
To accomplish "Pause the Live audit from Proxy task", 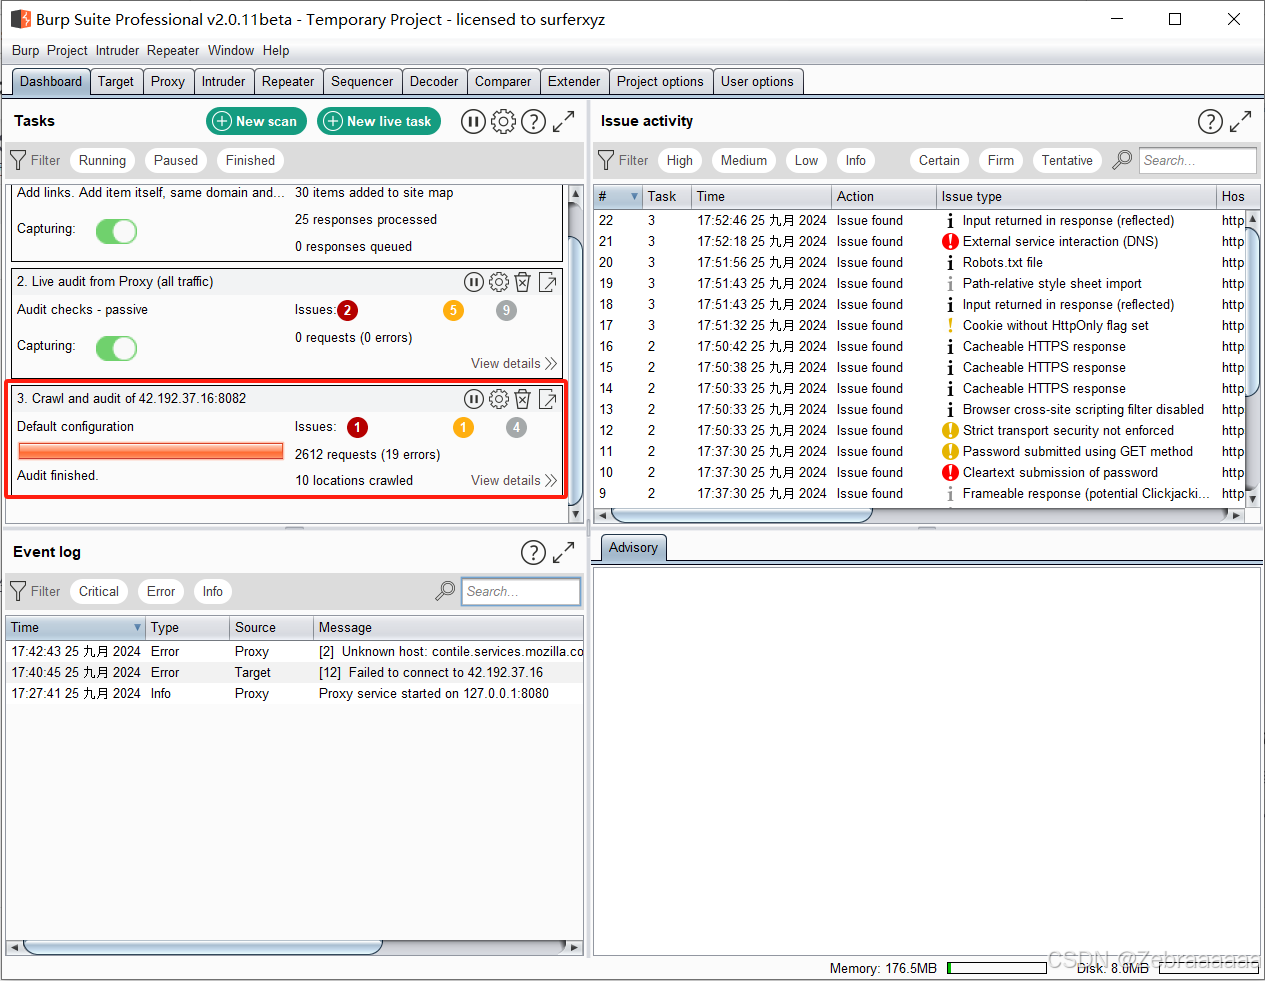I will tap(474, 283).
